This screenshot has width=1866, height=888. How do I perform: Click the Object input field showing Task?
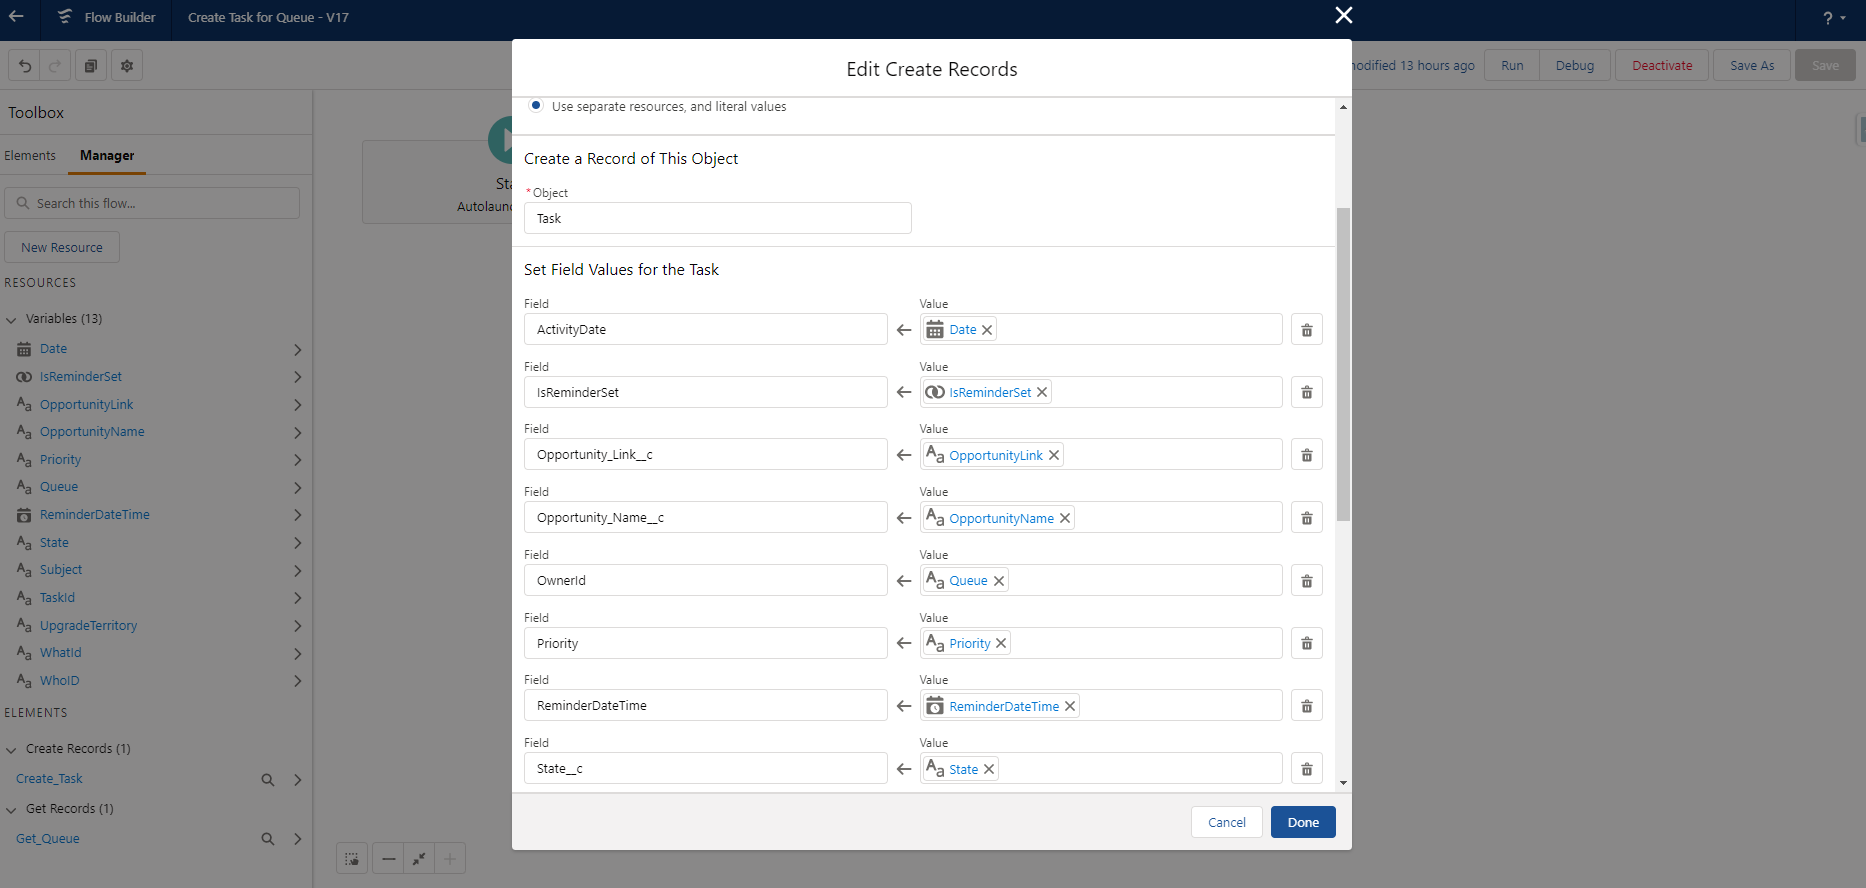[717, 218]
